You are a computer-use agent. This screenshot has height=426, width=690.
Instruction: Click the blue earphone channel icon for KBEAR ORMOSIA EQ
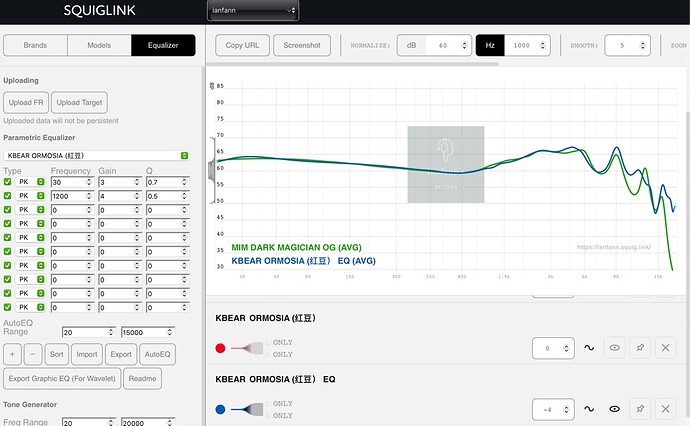point(247,409)
